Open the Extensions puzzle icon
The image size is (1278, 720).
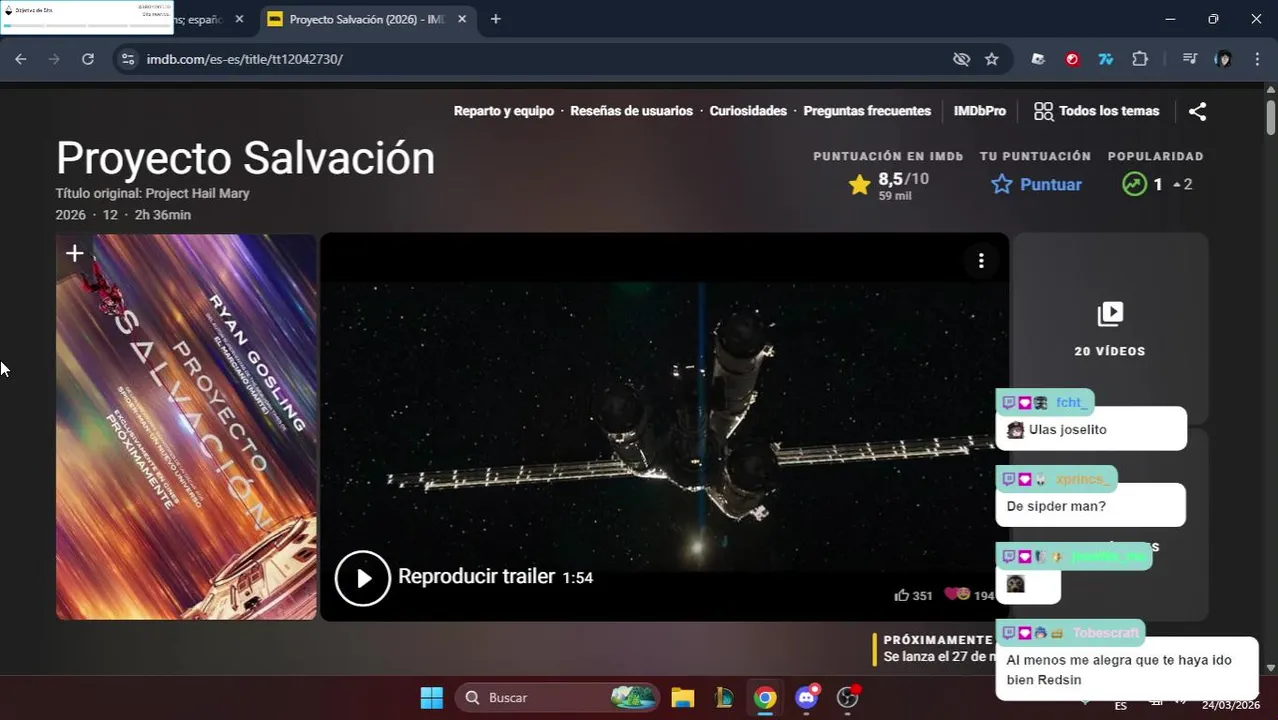tap(1140, 59)
